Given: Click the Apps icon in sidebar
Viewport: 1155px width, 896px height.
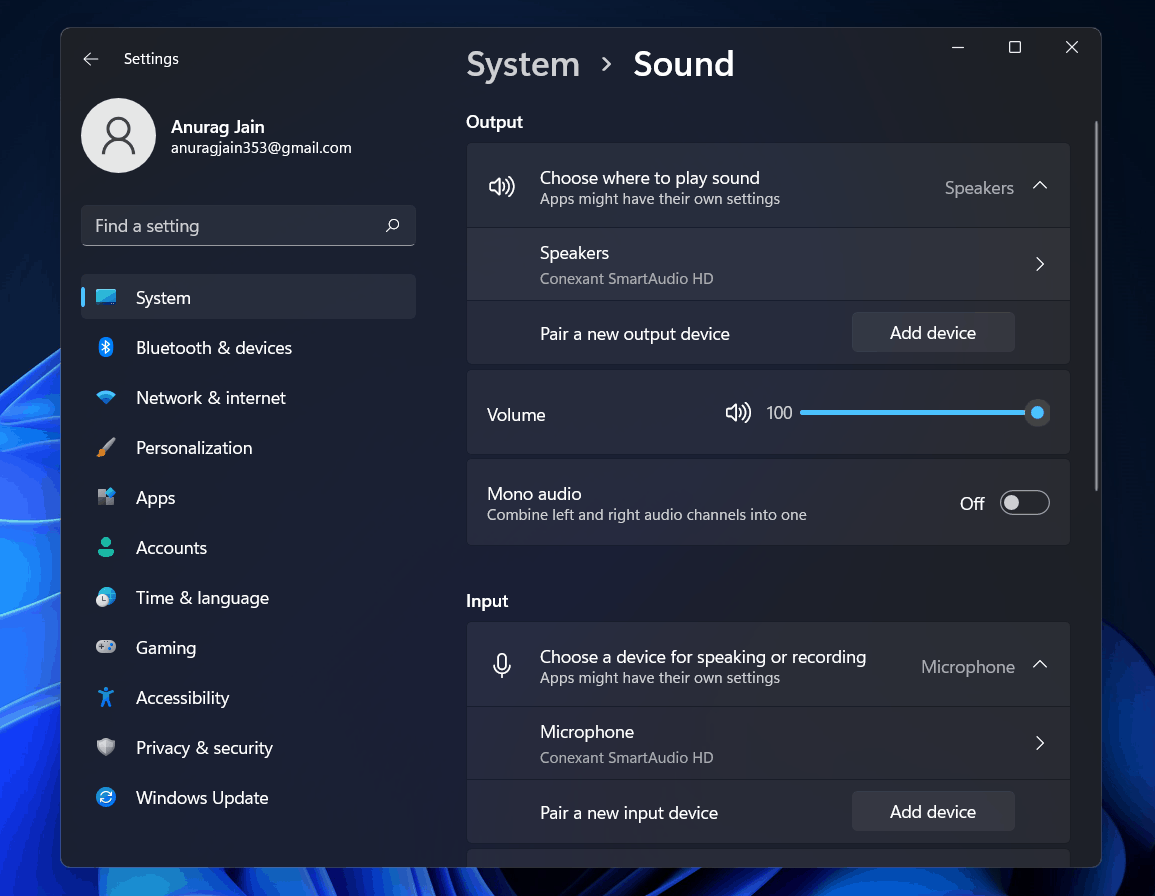Looking at the screenshot, I should click(106, 497).
